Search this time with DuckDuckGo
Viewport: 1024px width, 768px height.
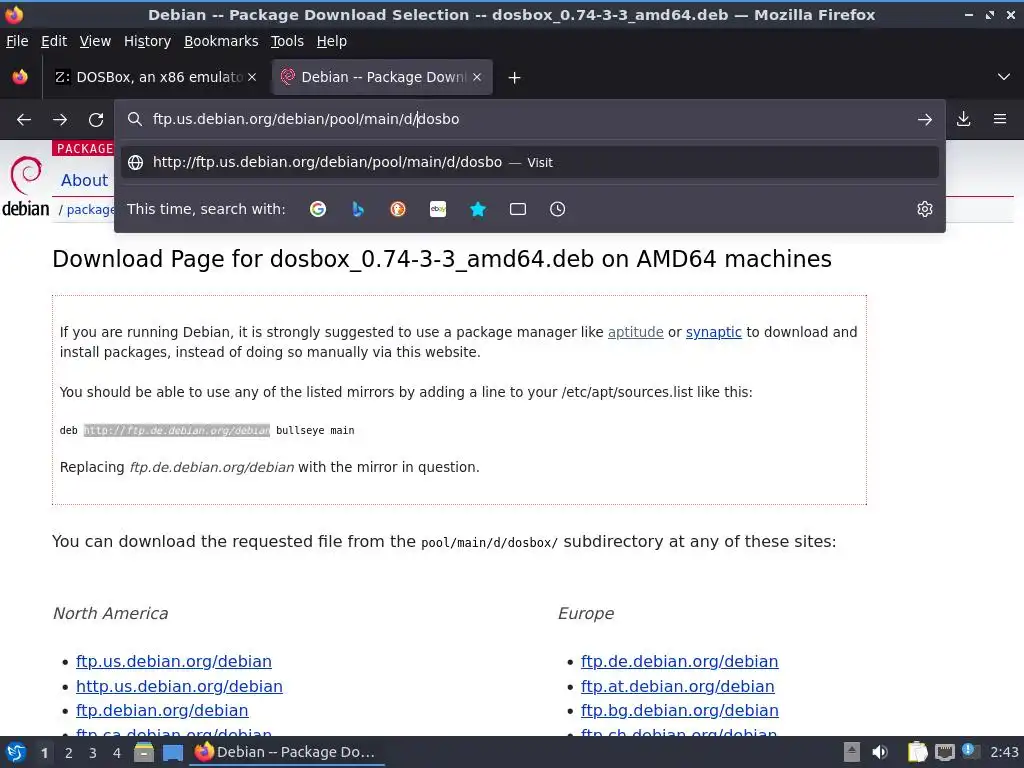tap(398, 209)
